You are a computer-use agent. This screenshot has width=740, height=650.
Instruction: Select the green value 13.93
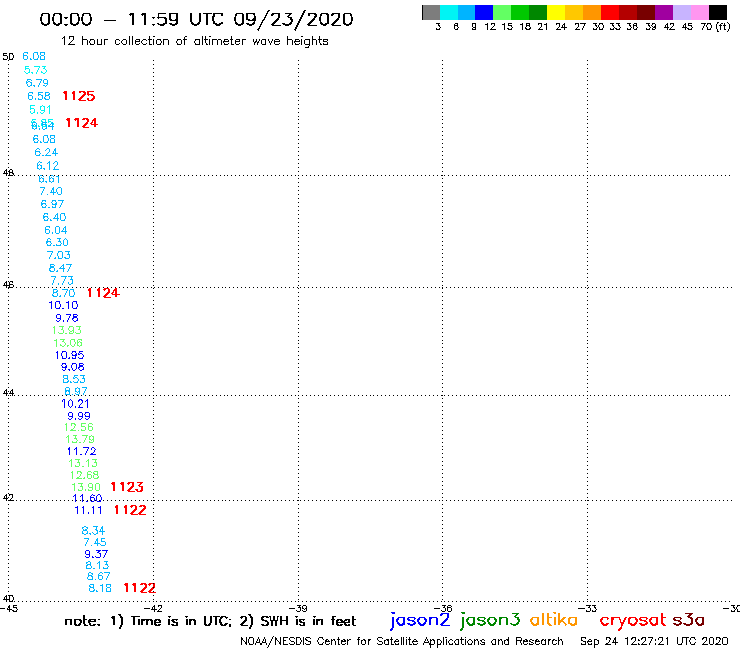[67, 330]
